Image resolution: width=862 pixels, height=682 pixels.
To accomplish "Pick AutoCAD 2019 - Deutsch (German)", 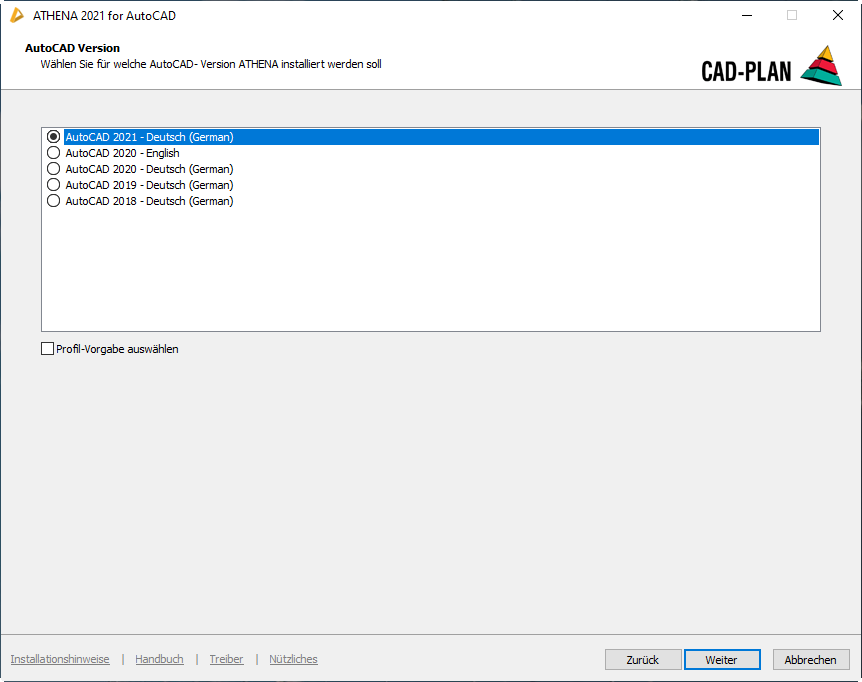I will pos(54,185).
